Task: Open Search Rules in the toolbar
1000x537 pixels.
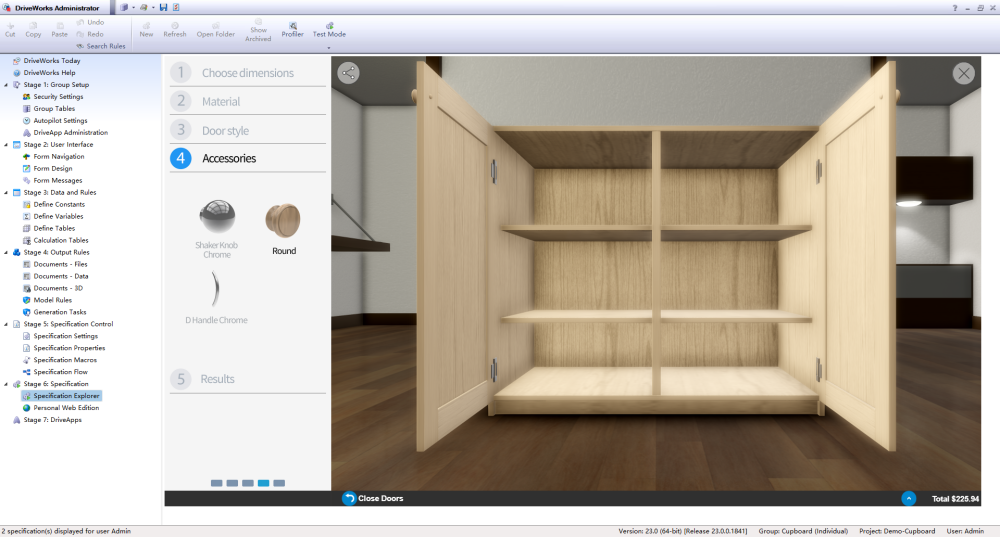Action: (x=99, y=46)
